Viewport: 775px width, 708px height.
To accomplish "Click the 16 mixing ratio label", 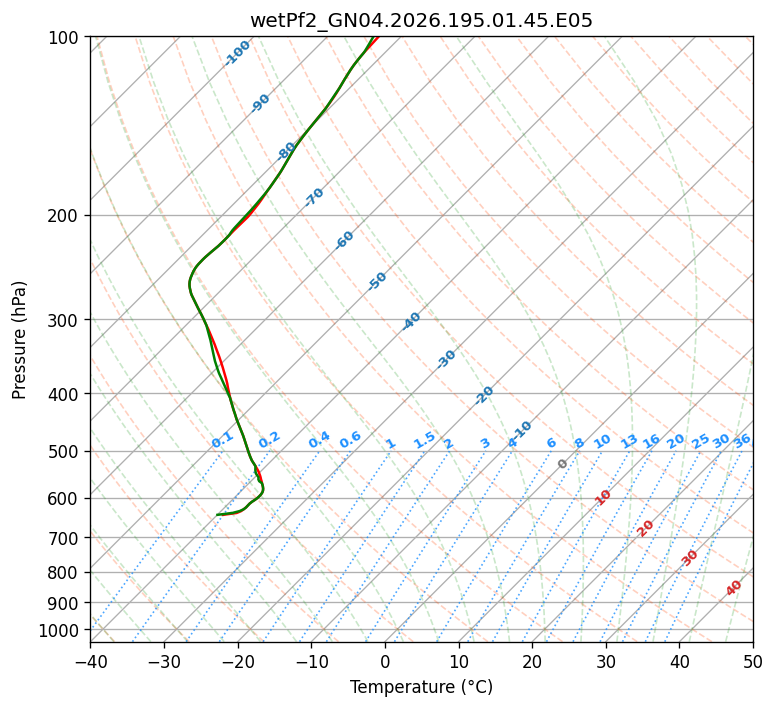I will (x=651, y=442).
